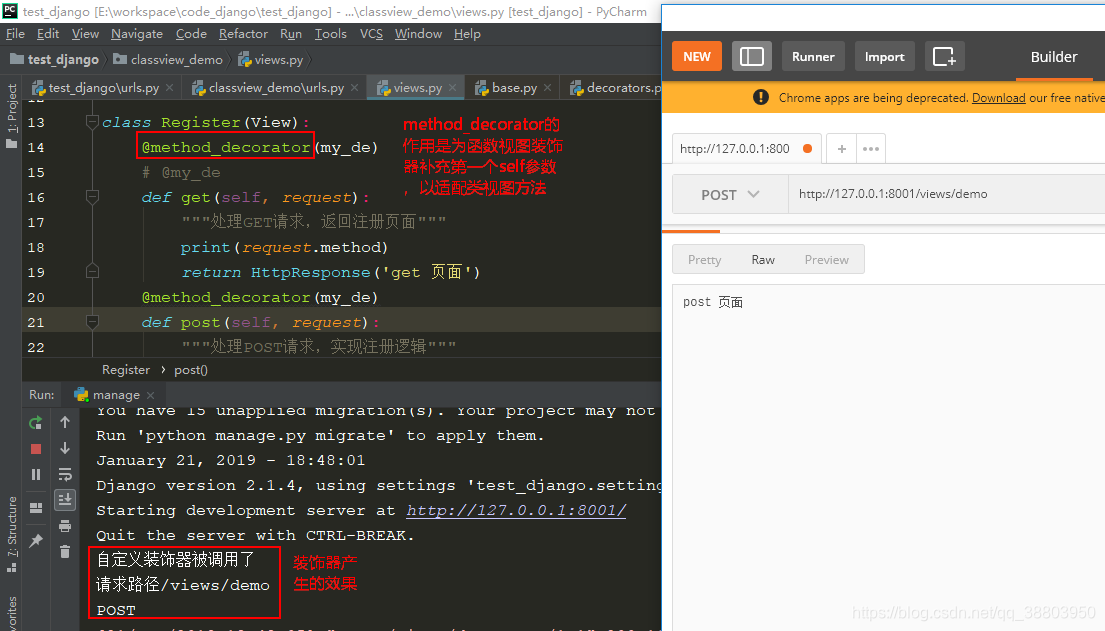Pause the run console output
The image size is (1105, 631).
[x=36, y=474]
